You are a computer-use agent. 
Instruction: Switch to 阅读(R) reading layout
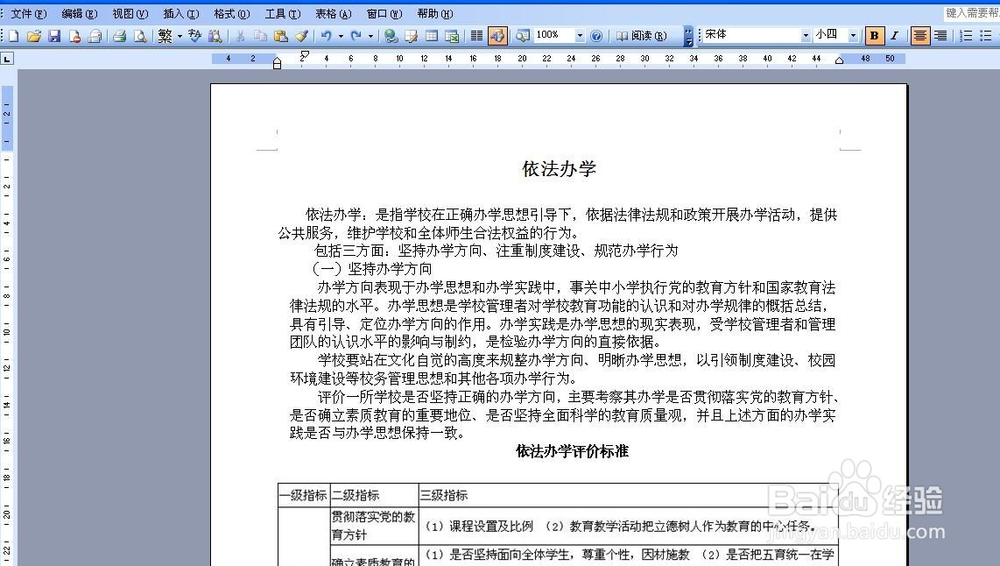pyautogui.click(x=641, y=36)
